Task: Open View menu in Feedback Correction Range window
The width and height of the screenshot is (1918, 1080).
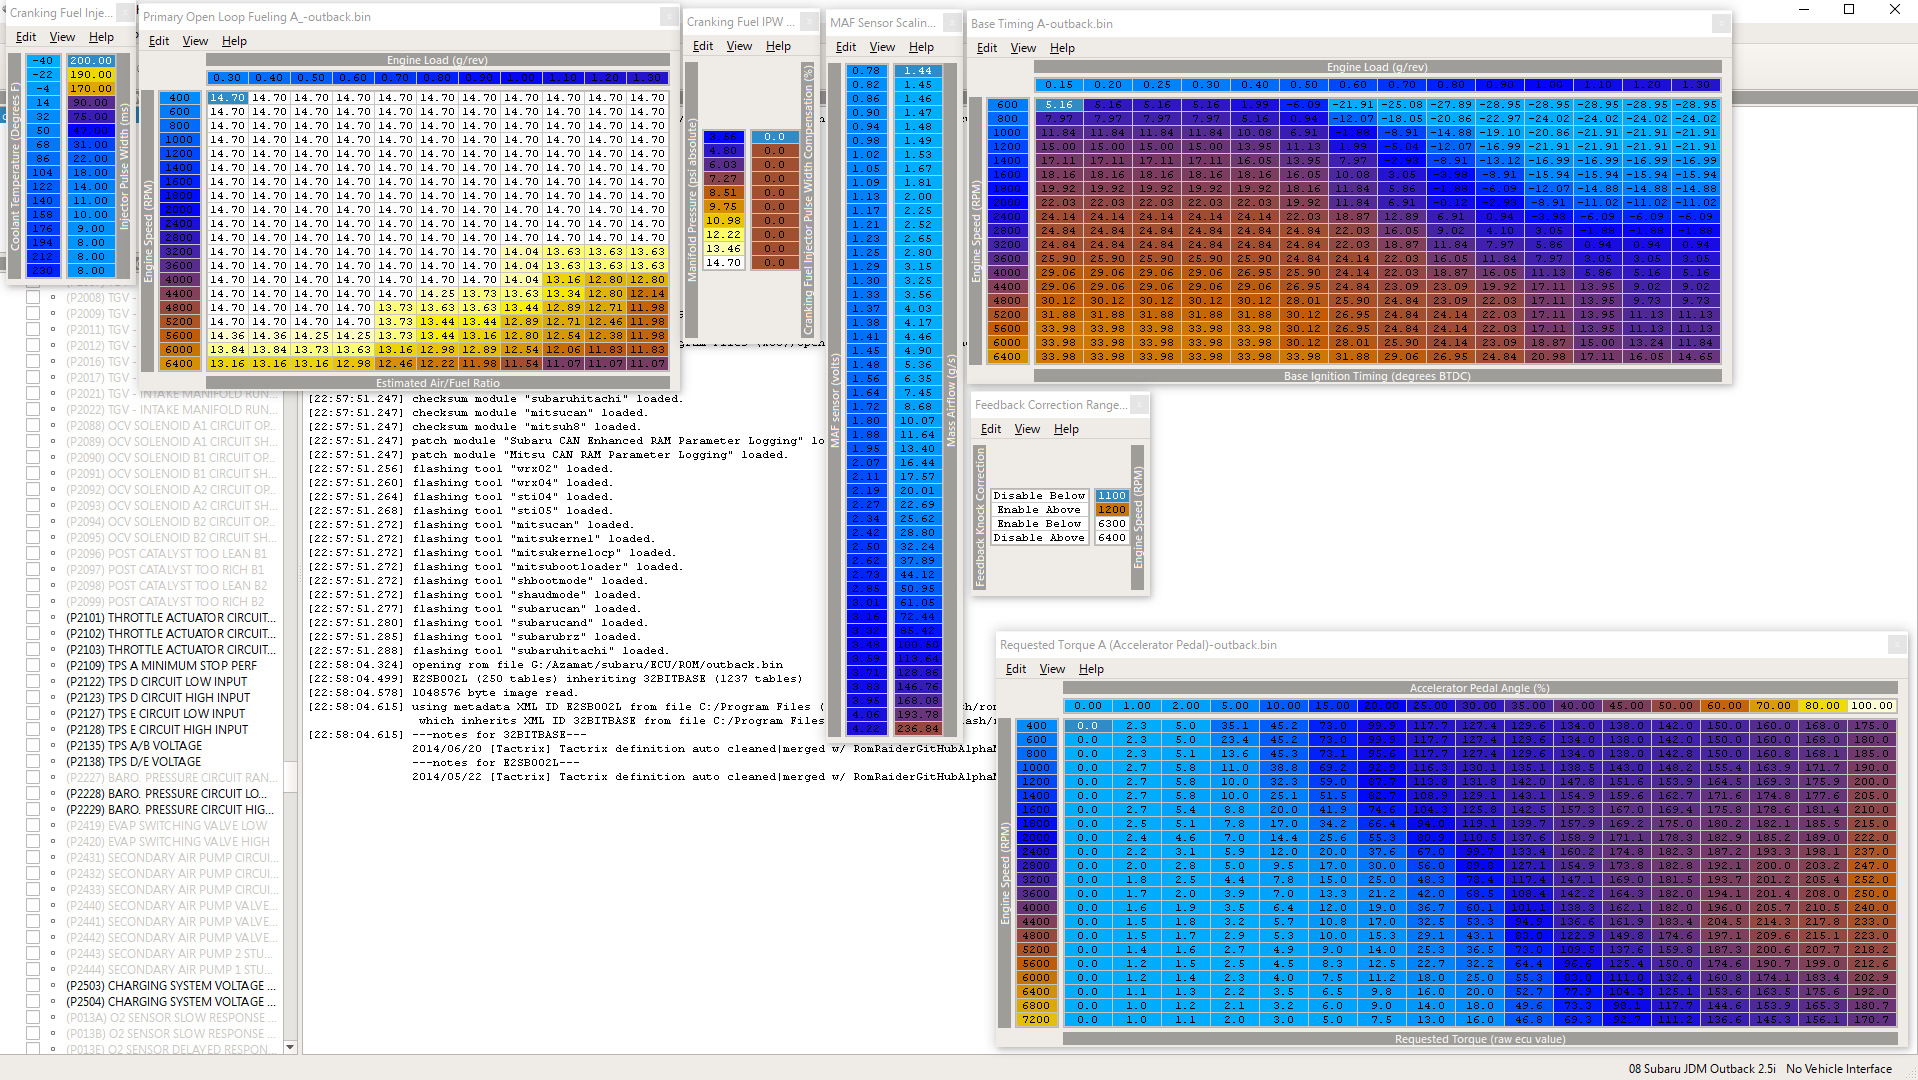Action: [x=1027, y=429]
